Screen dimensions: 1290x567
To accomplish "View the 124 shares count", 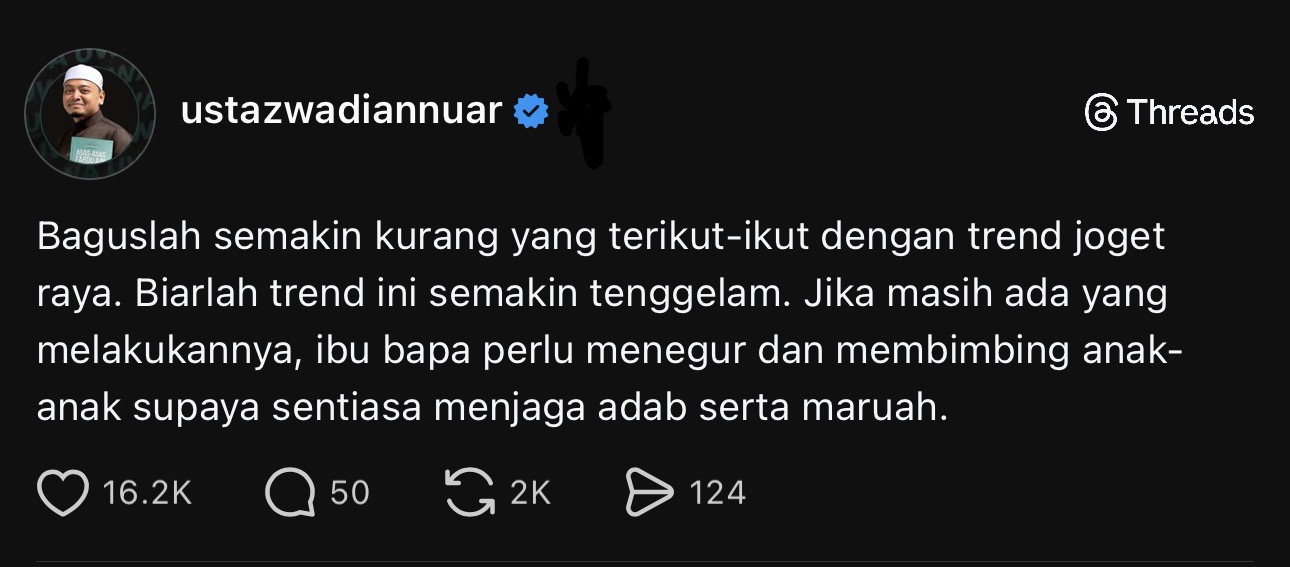I will click(717, 492).
